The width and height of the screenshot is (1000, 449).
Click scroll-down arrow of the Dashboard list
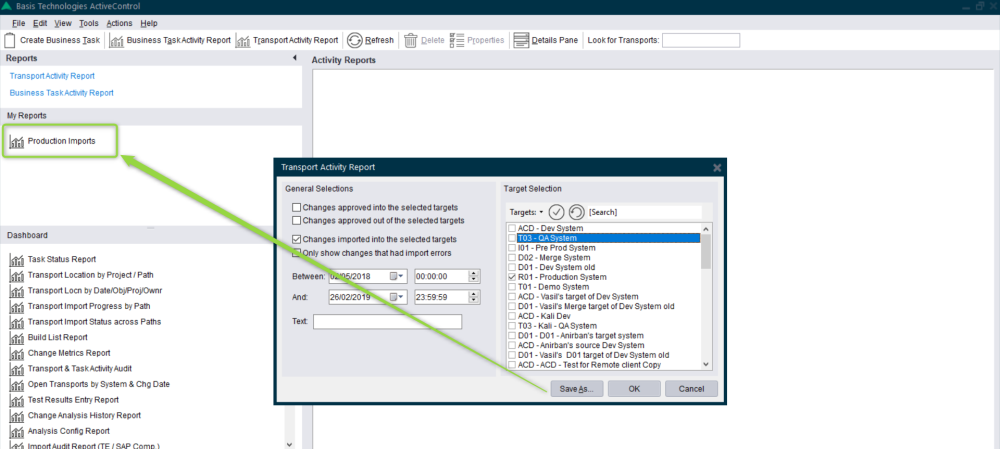click(290, 444)
